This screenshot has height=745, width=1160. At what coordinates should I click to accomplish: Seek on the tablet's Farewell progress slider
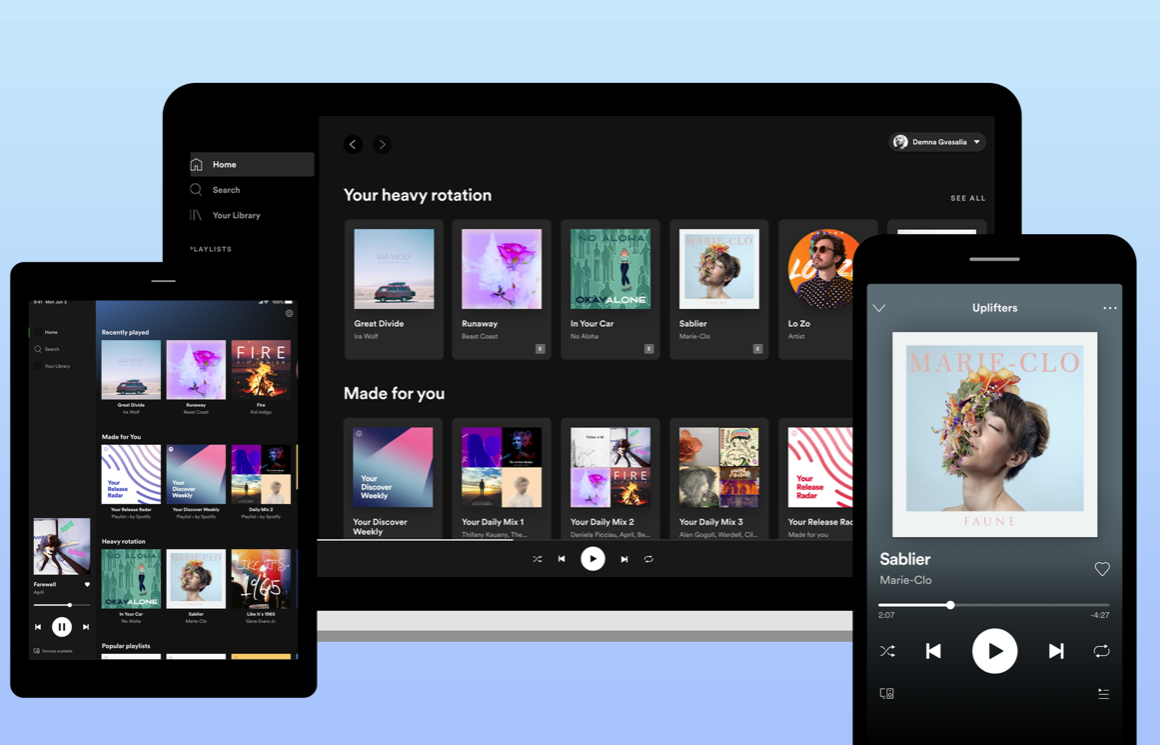pyautogui.click(x=62, y=604)
